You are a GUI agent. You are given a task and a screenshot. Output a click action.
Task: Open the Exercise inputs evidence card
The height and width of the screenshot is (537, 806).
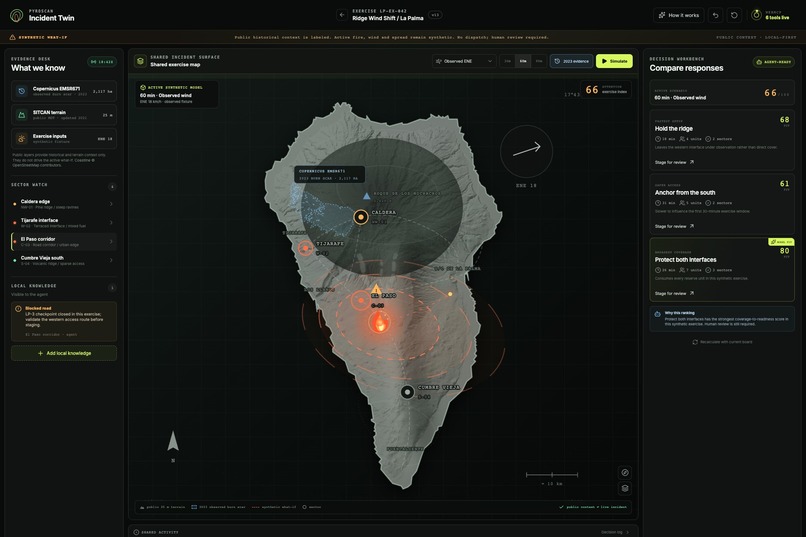[64, 139]
